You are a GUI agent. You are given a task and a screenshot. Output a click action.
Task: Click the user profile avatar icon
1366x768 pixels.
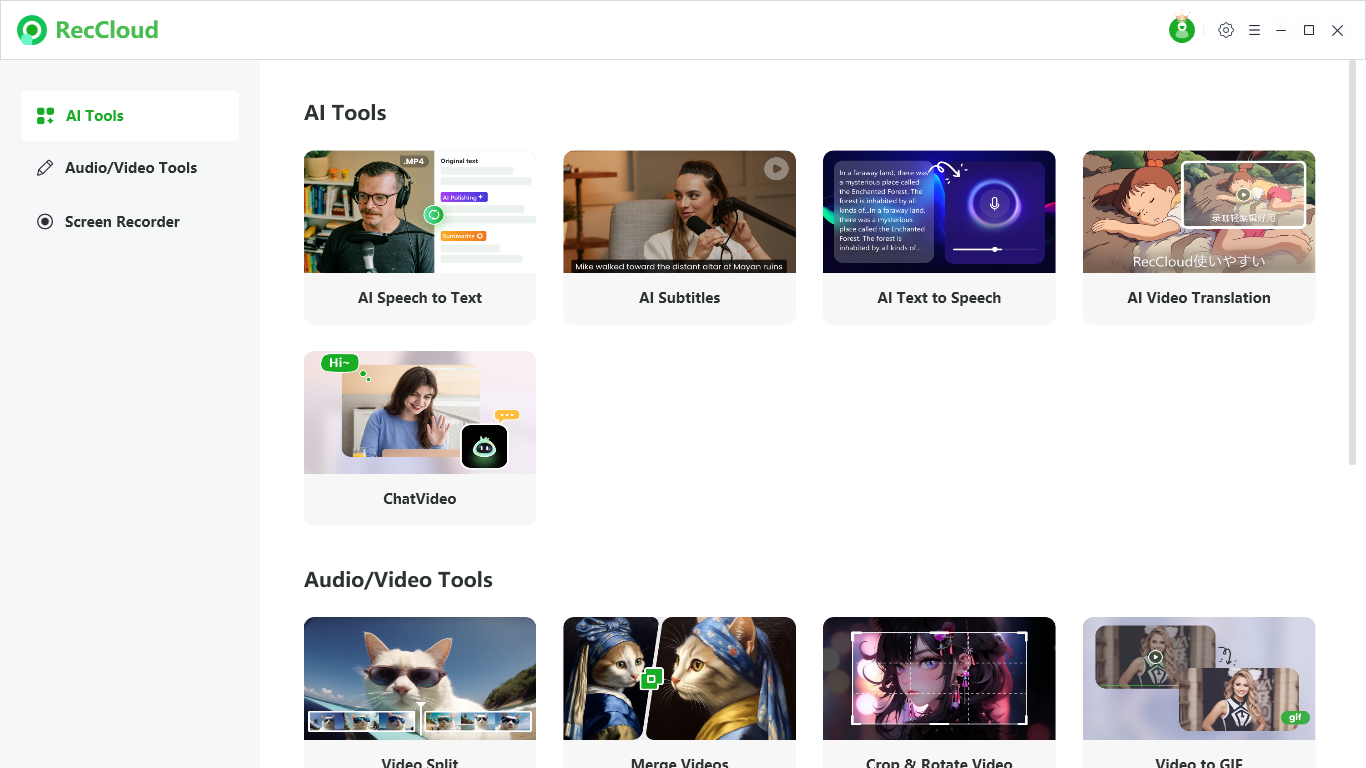click(1181, 29)
